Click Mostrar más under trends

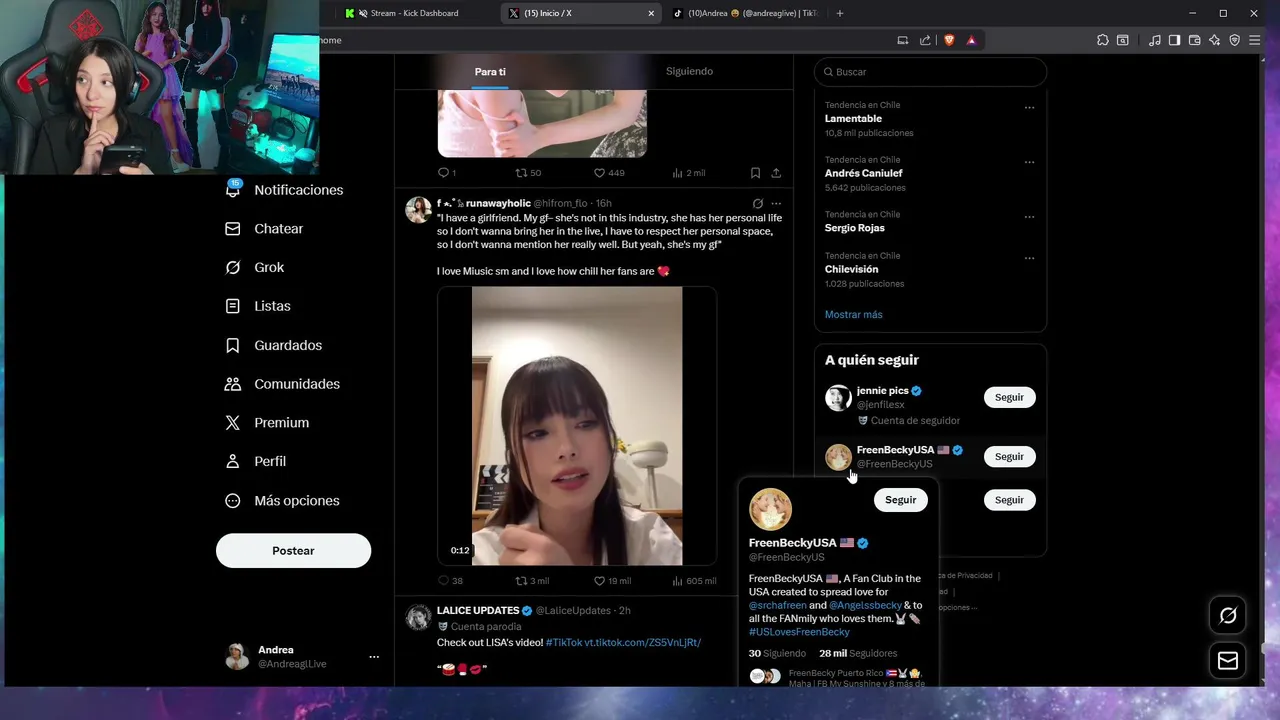[853, 315]
